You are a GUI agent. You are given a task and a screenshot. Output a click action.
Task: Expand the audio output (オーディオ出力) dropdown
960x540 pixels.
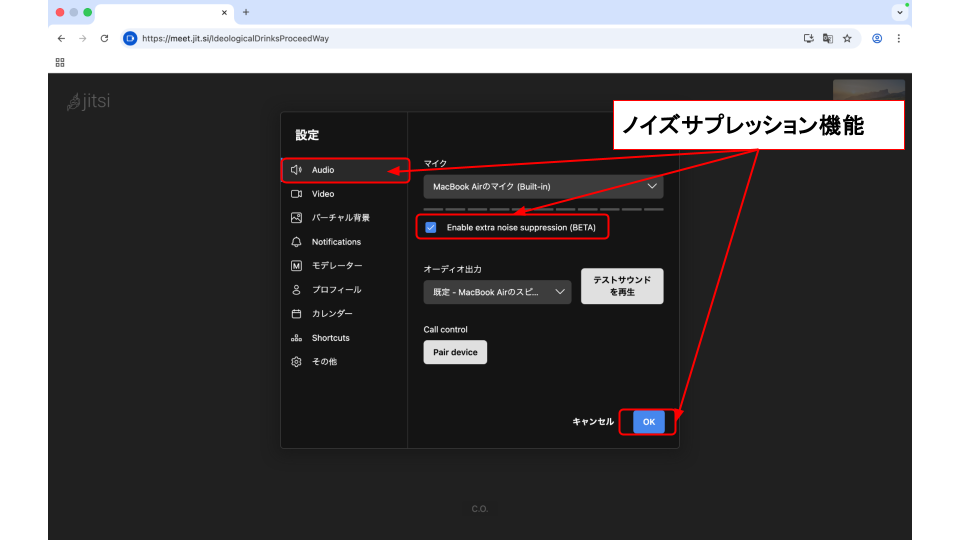click(x=497, y=292)
